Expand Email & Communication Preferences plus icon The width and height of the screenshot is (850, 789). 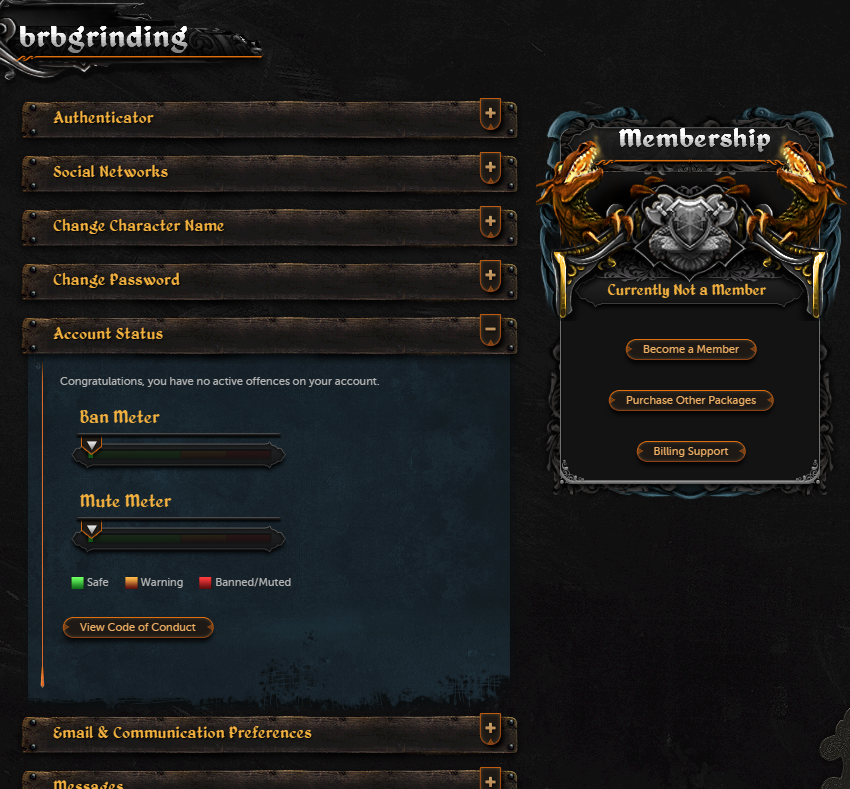pos(490,728)
